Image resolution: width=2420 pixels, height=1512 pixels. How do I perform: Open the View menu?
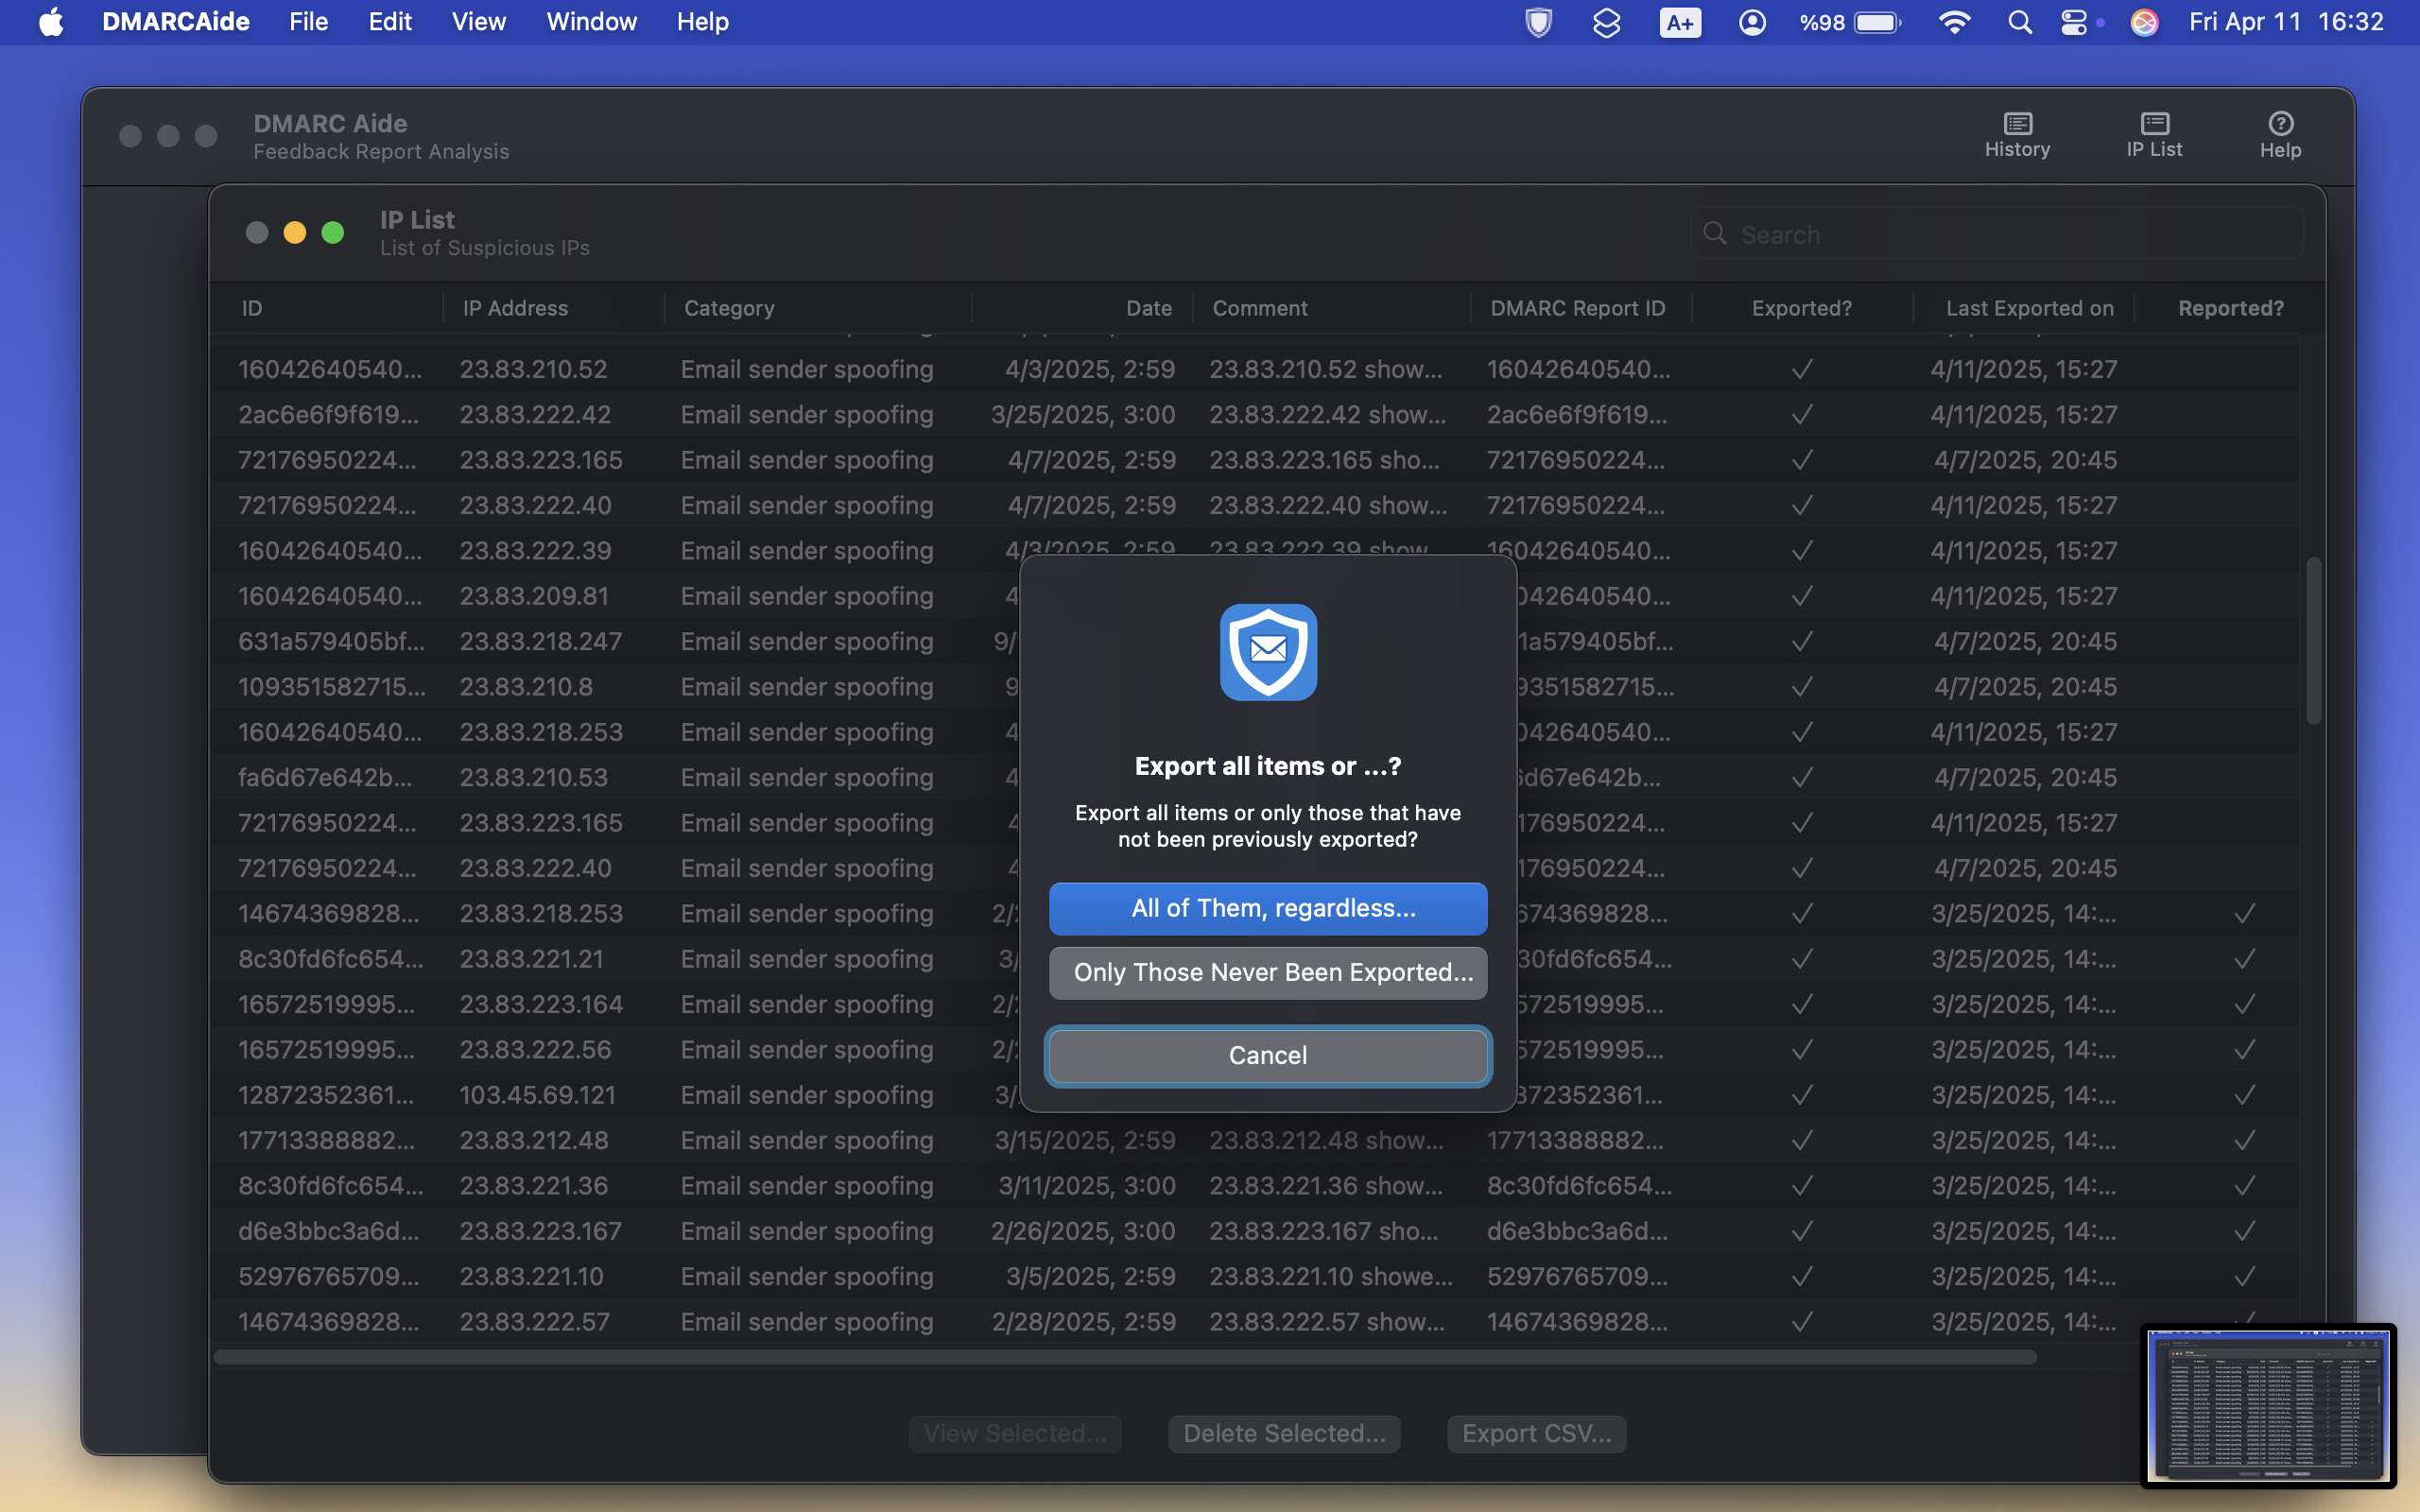pyautogui.click(x=478, y=22)
